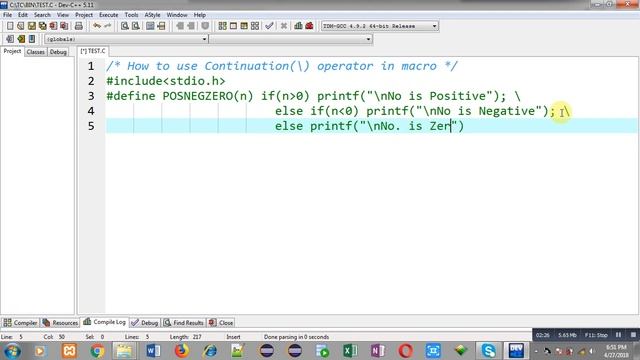Viewport: 640px width, 360px height.
Task: Open Google Chrome from the taskbar
Action: (x=97, y=351)
